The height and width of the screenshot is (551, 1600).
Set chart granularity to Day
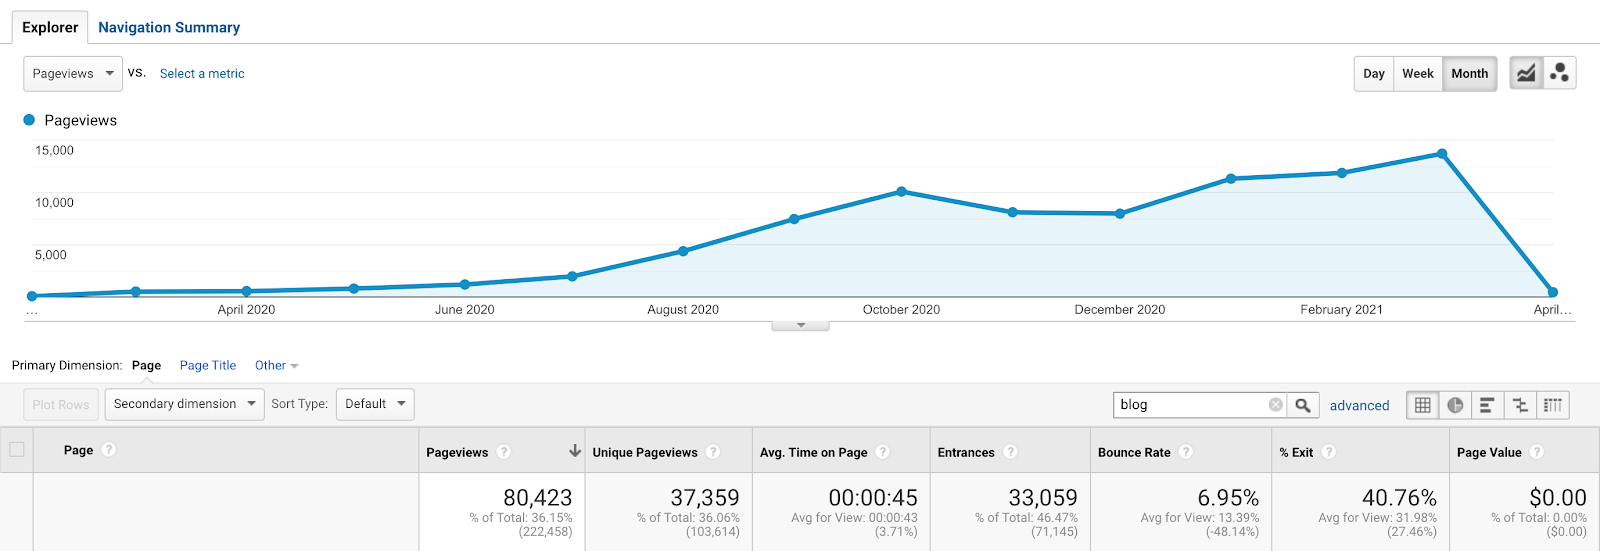point(1374,73)
